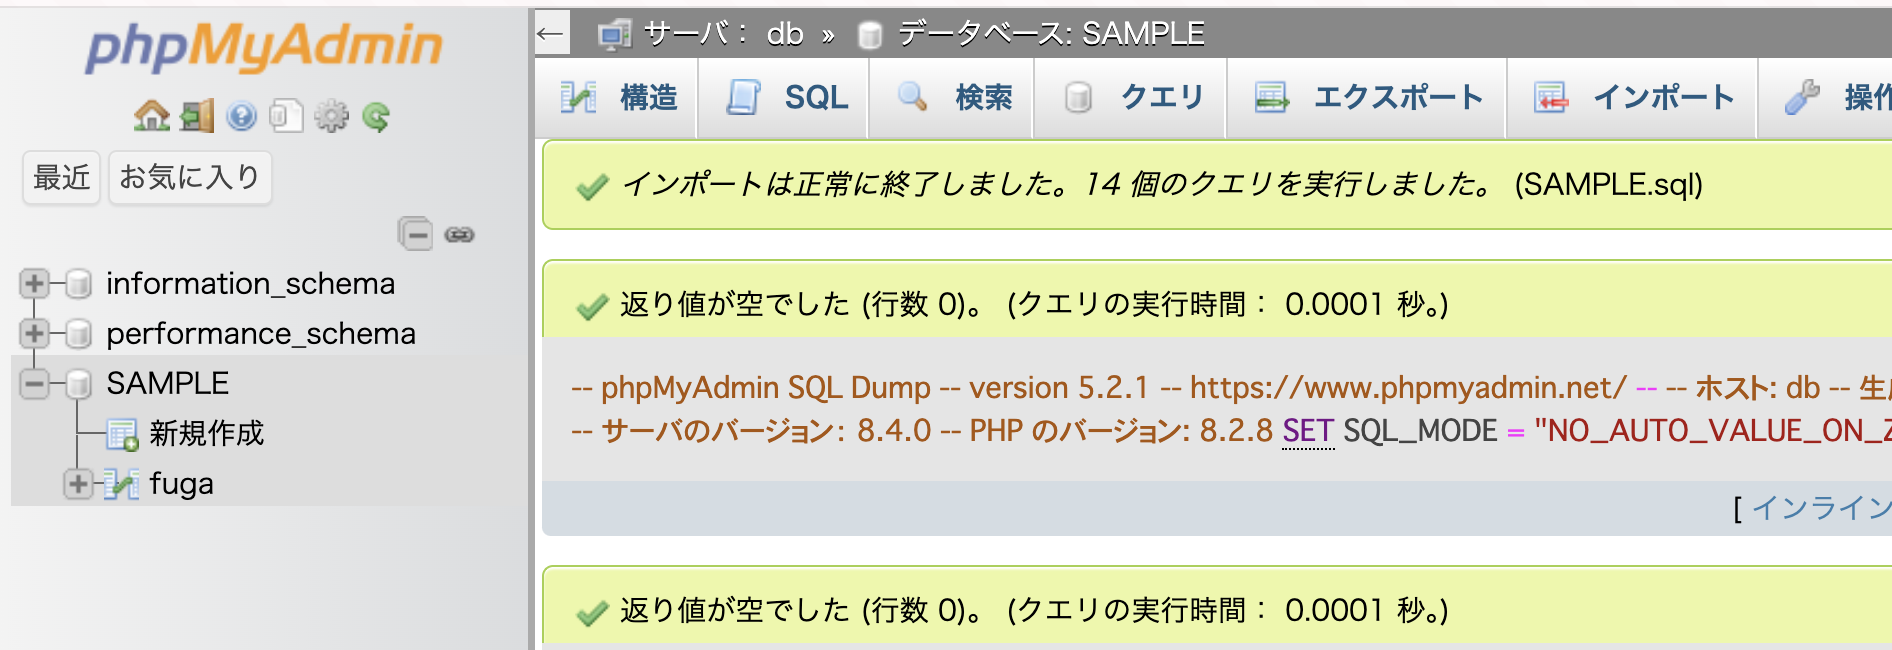
Task: Click the インライン inline edit link
Action: pos(1820,508)
